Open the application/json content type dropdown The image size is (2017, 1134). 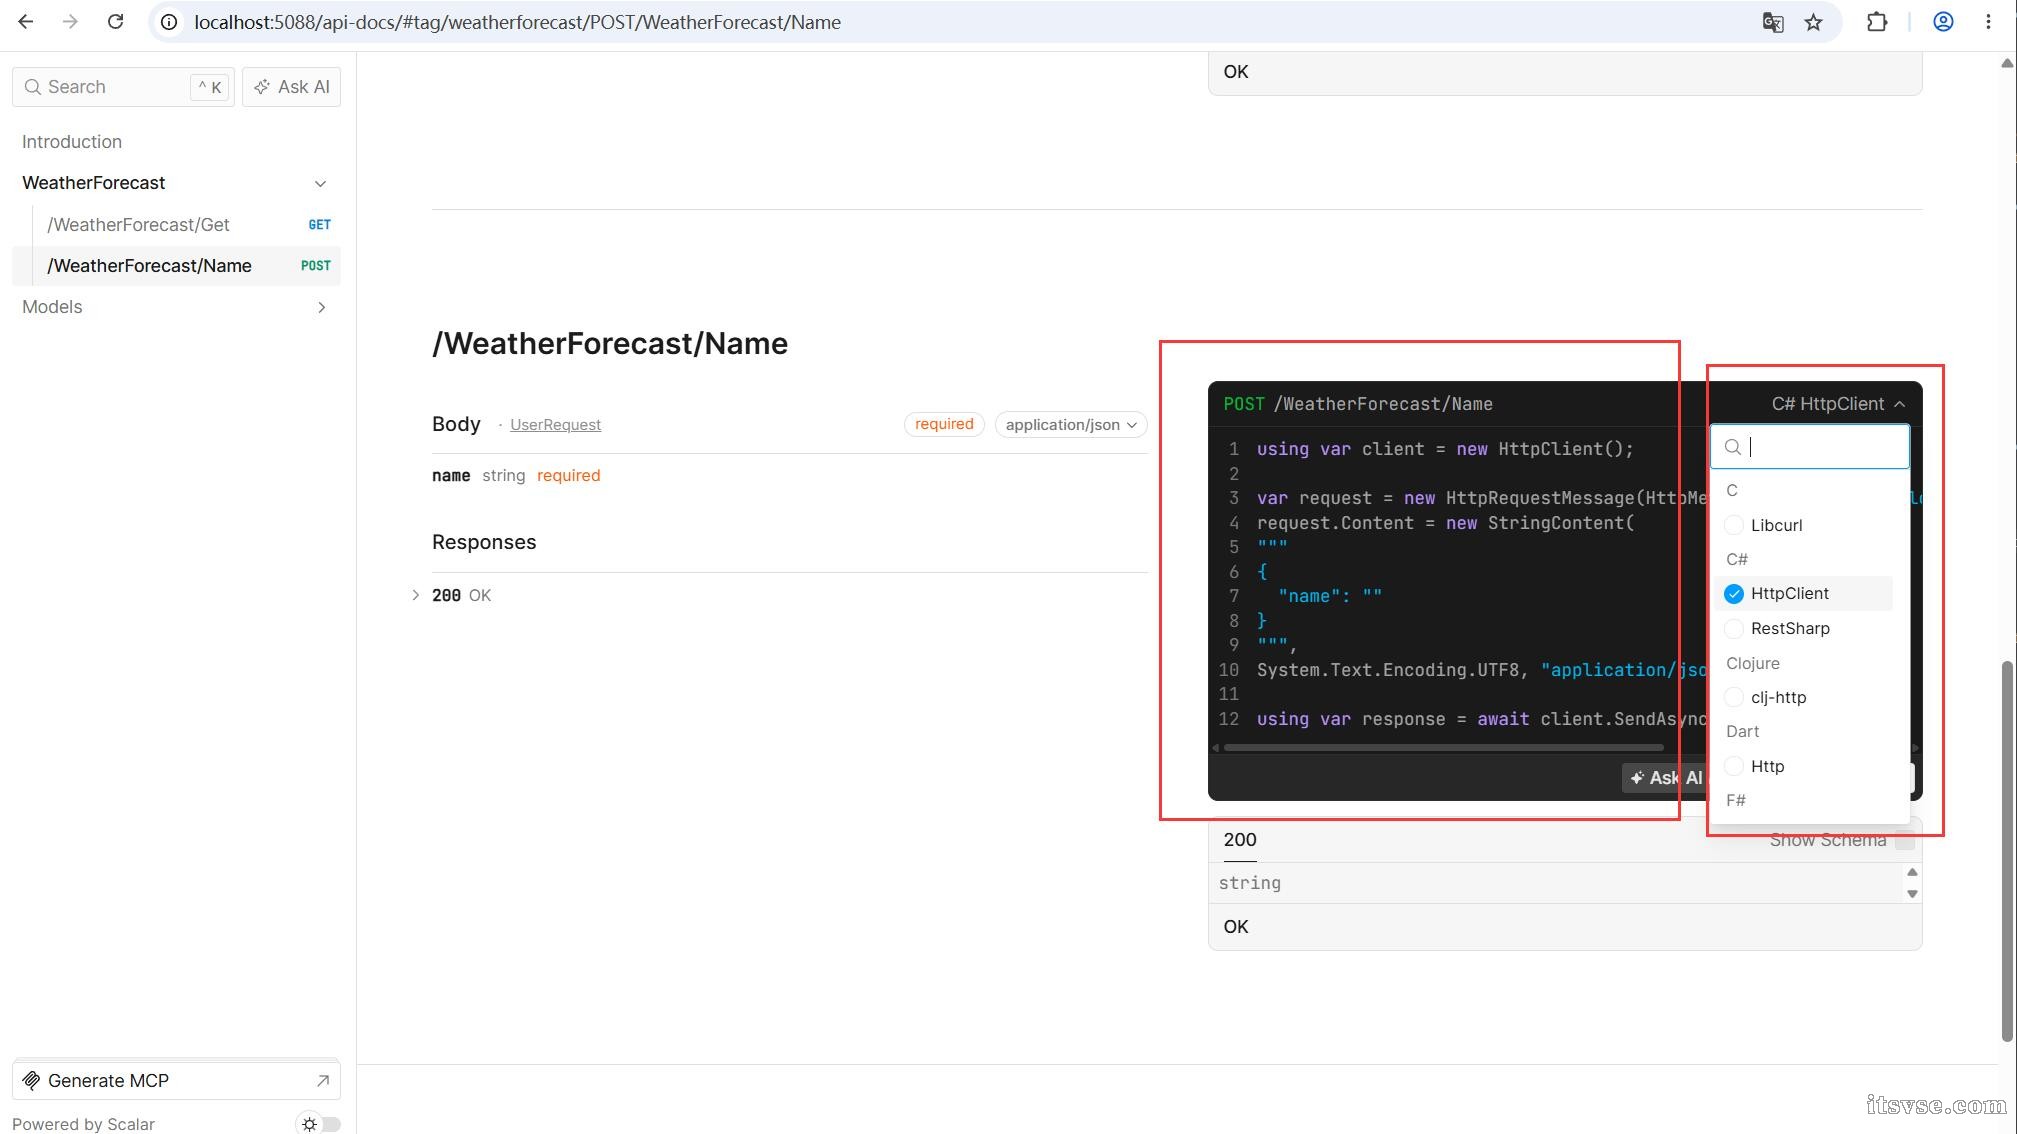pyautogui.click(x=1070, y=425)
